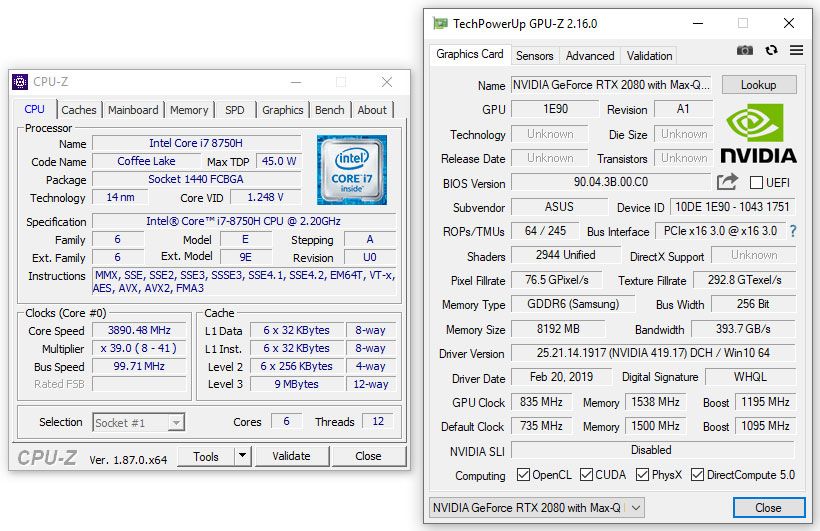Click the Bus Interface question mark
Image resolution: width=820 pixels, height=531 pixels.
pyautogui.click(x=793, y=231)
